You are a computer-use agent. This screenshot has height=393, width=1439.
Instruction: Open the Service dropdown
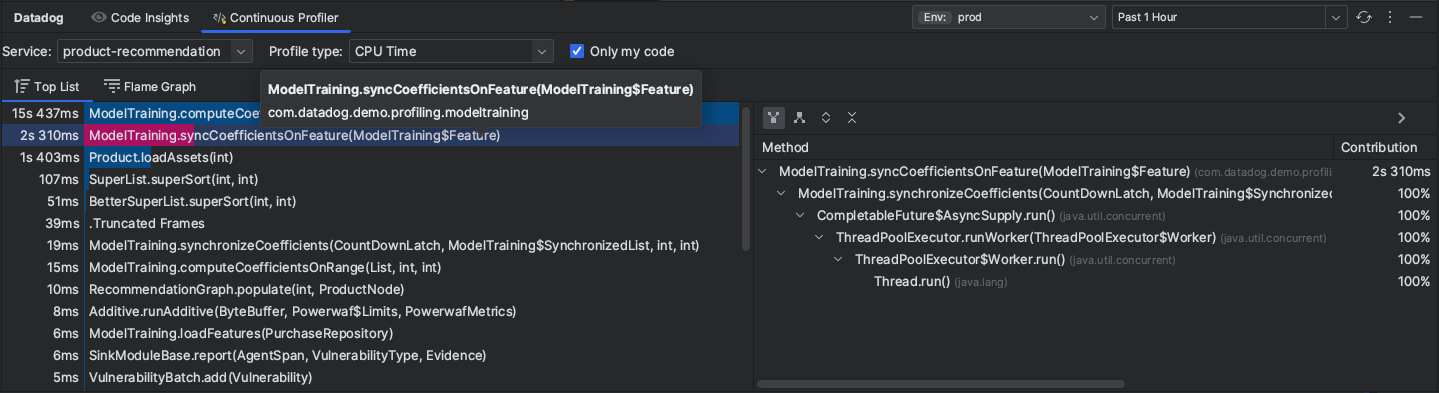tap(155, 51)
